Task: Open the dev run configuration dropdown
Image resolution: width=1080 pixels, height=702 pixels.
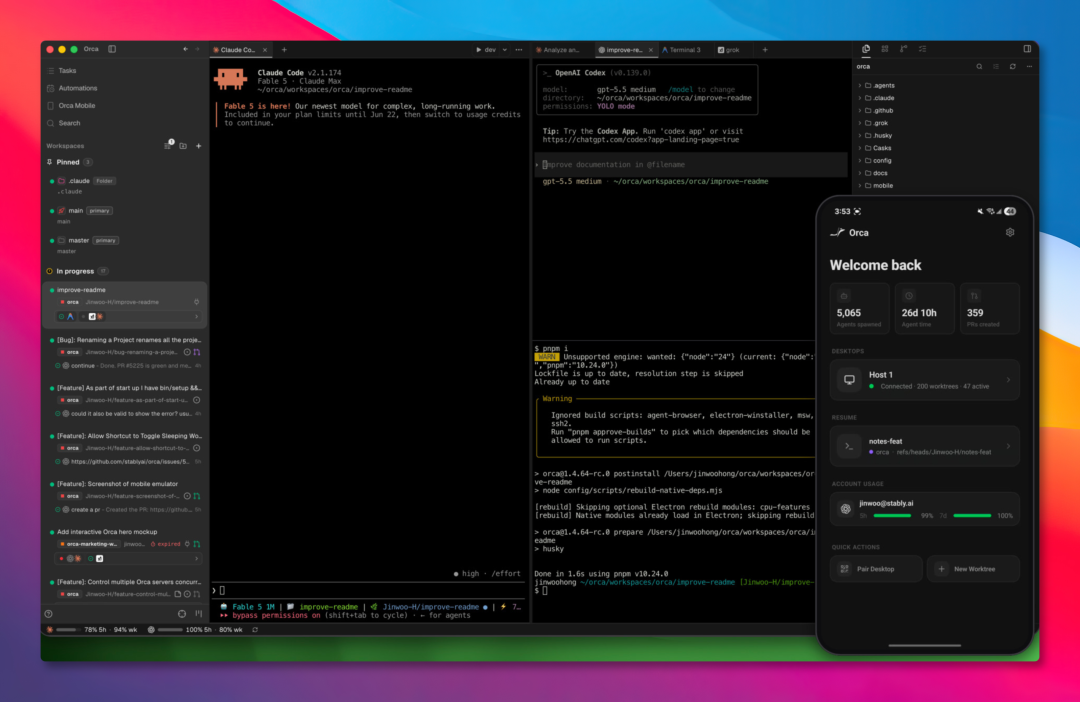Action: [x=505, y=50]
